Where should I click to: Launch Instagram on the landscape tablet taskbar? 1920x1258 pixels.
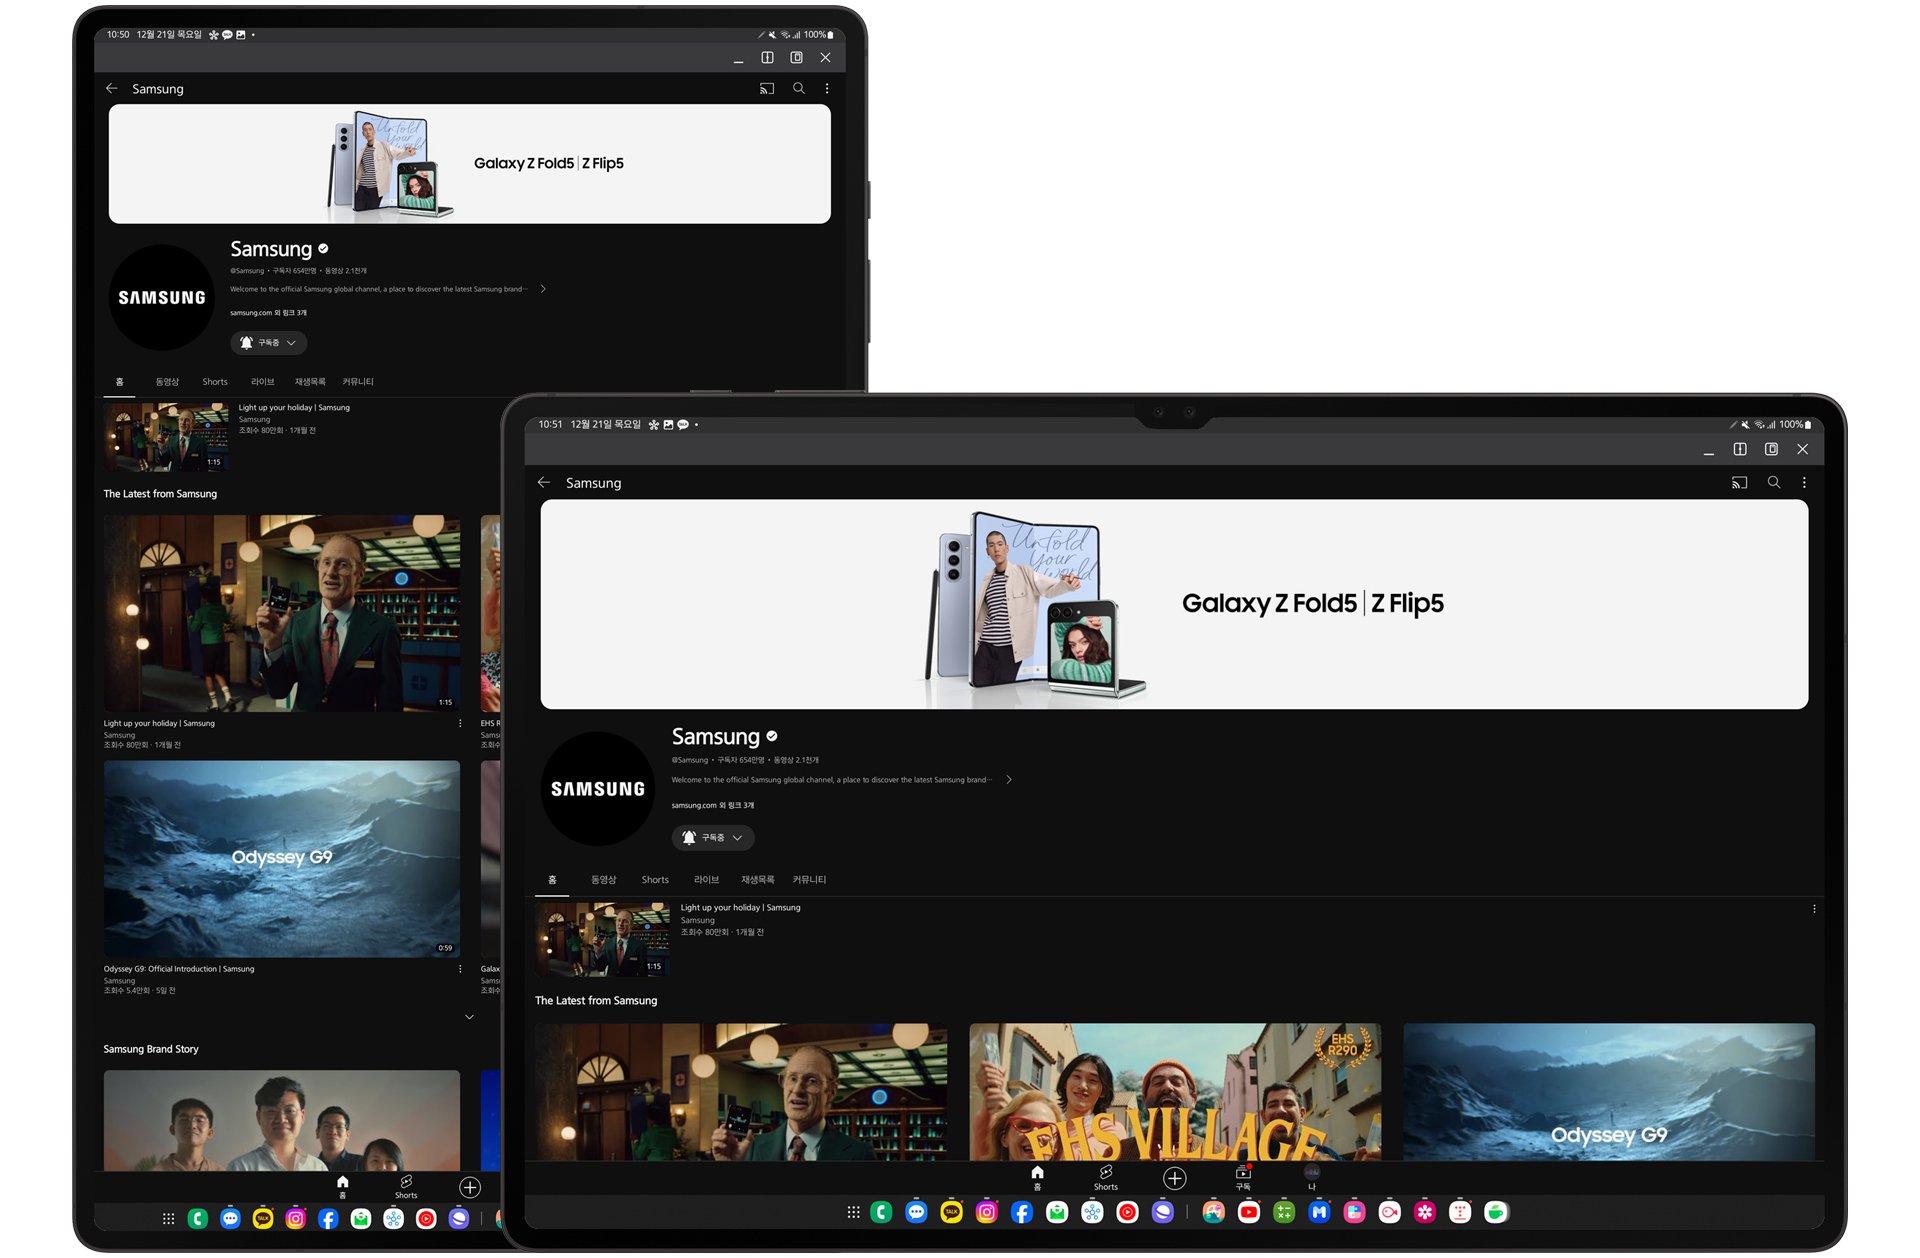(987, 1212)
